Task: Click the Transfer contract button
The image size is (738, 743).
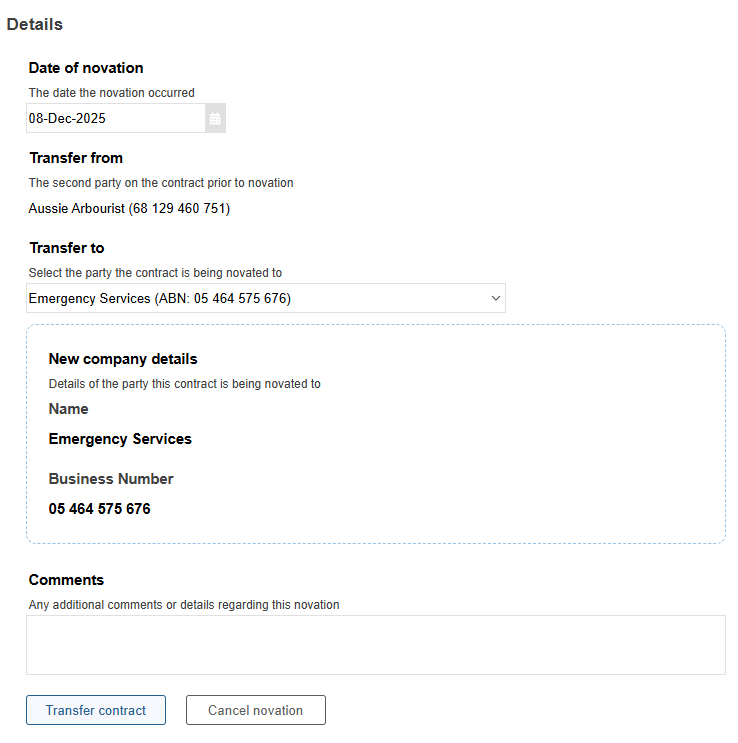Action: [96, 710]
